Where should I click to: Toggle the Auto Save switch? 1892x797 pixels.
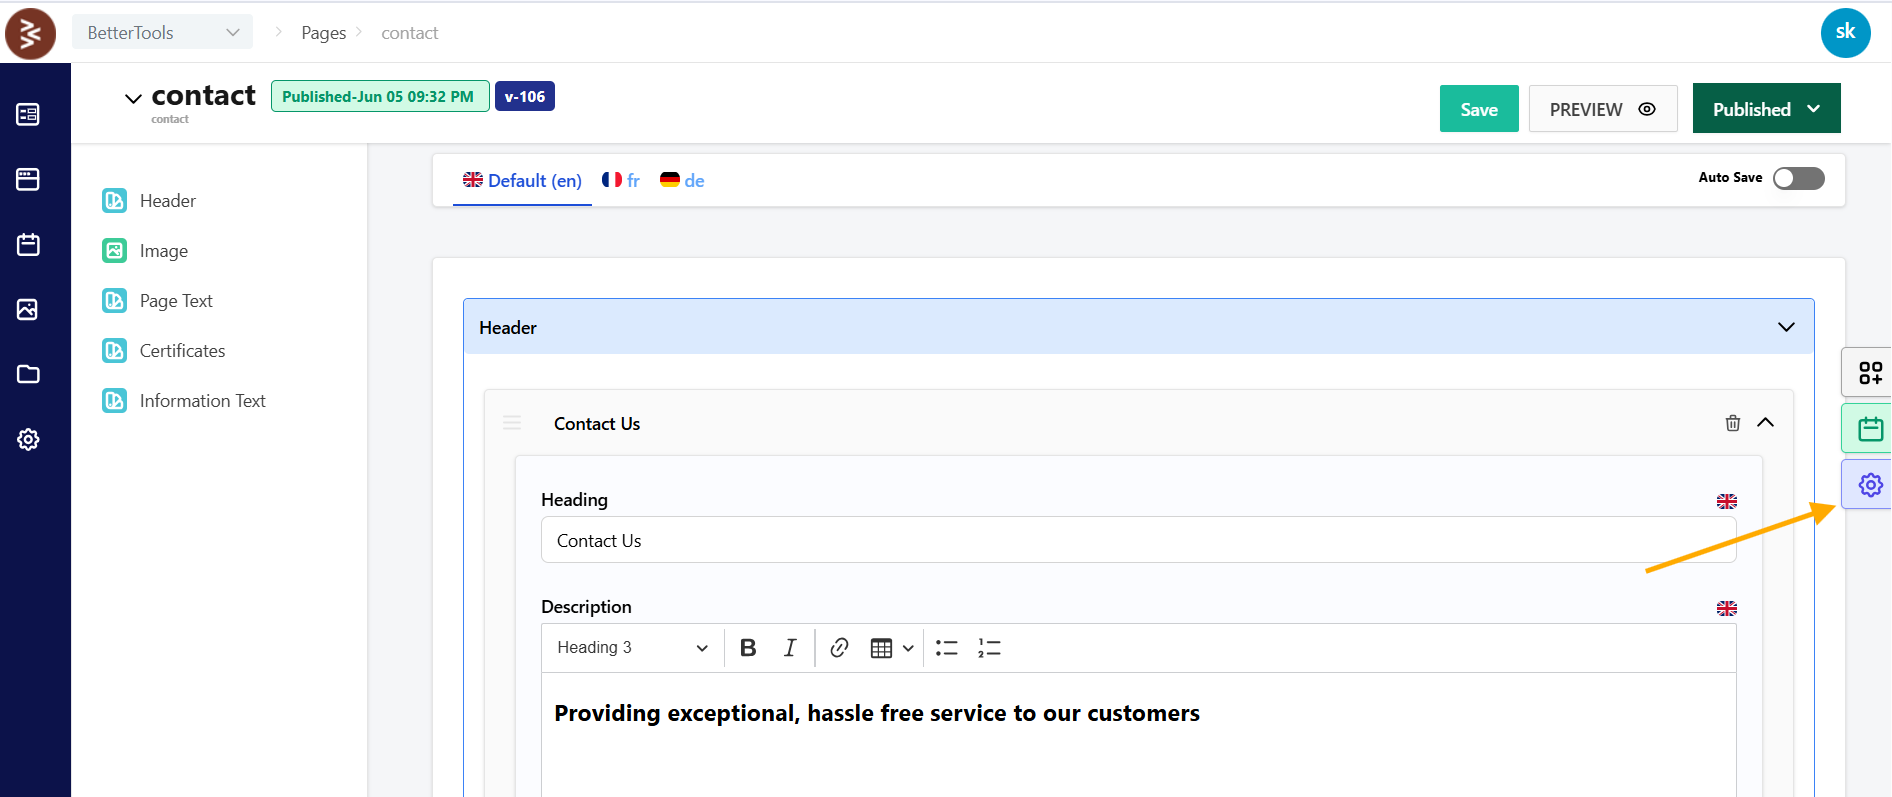(x=1798, y=178)
